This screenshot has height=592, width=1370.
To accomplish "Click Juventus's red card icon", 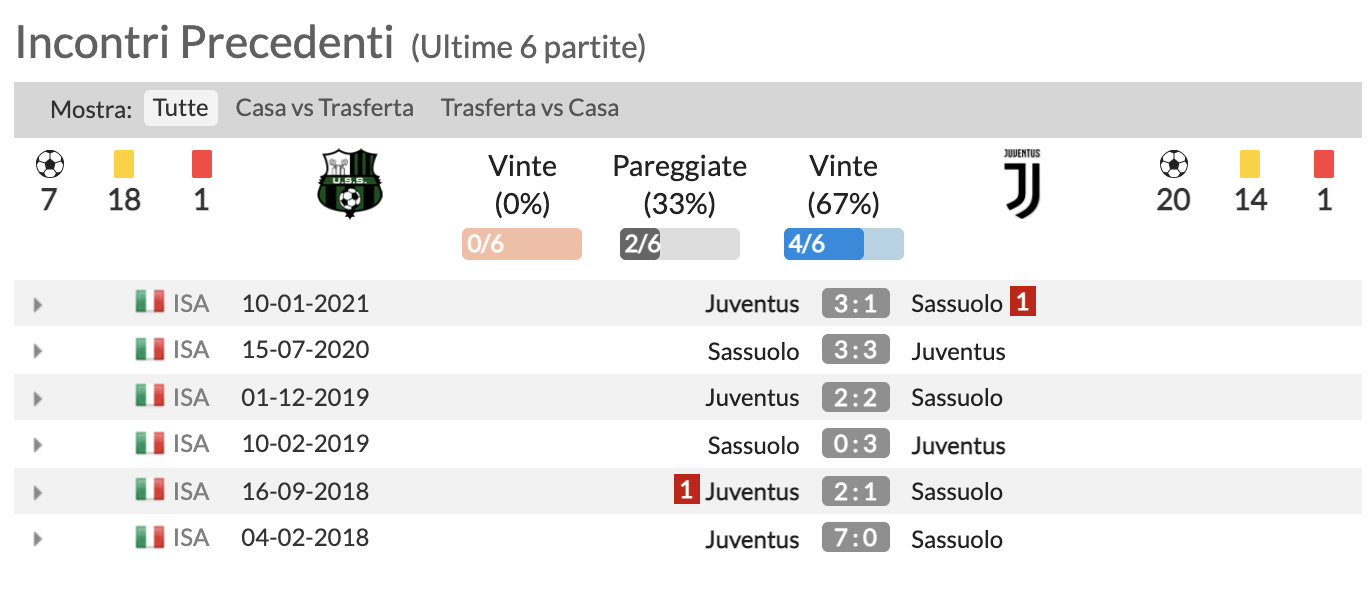I will tap(1324, 163).
